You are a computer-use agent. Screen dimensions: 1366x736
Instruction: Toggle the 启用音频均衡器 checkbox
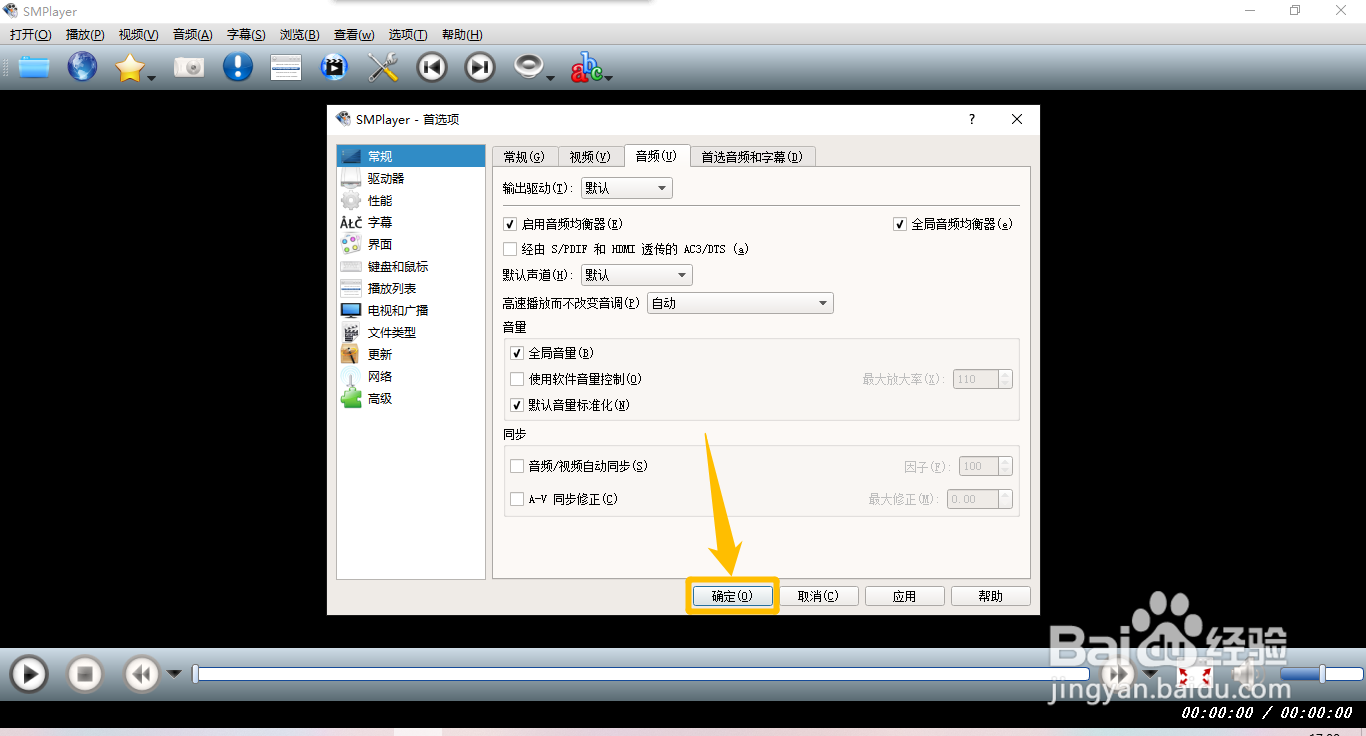510,224
